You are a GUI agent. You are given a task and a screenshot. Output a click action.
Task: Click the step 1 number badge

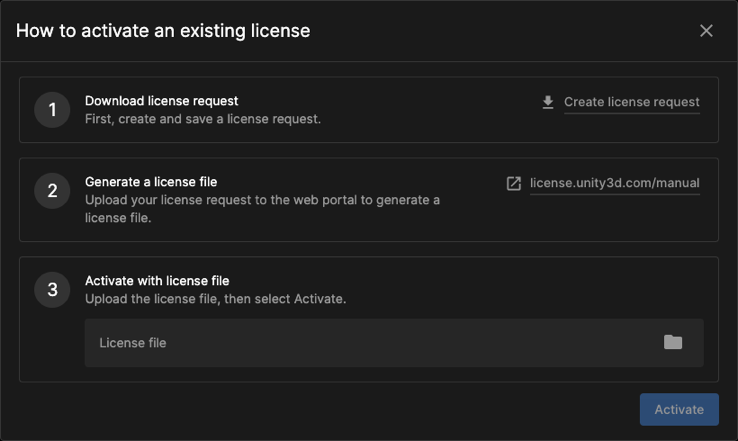click(x=52, y=110)
